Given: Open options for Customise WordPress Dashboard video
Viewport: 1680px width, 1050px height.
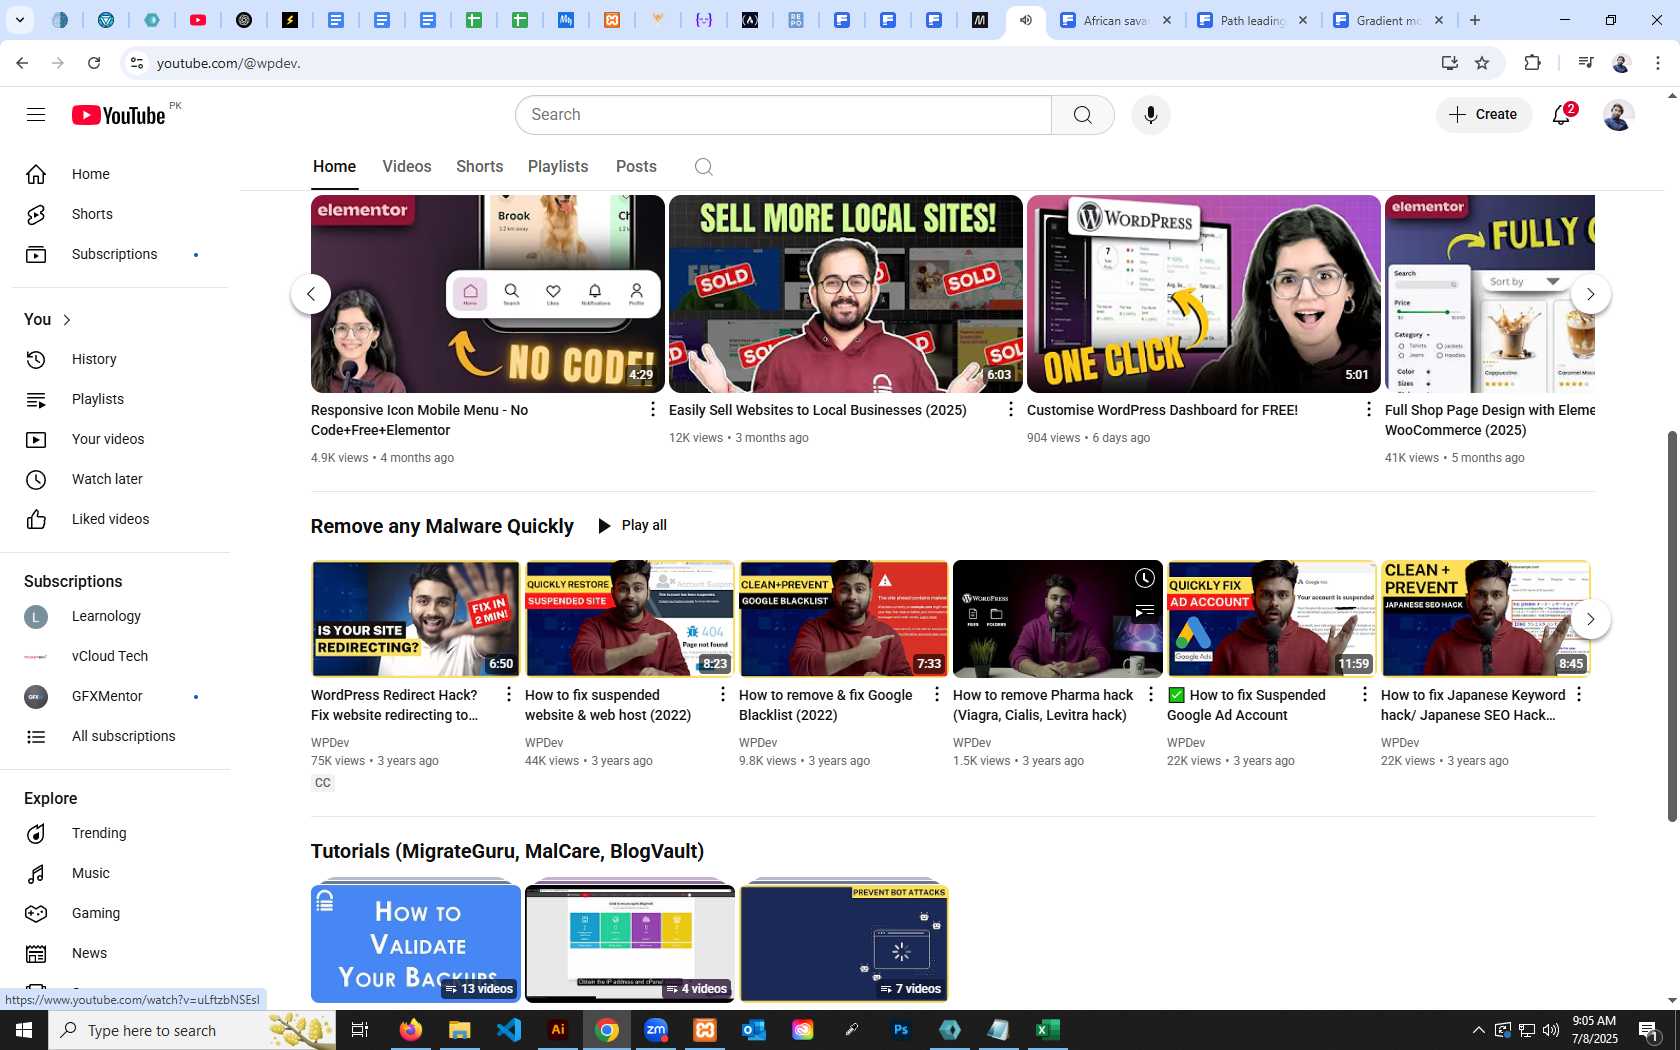Looking at the screenshot, I should pyautogui.click(x=1369, y=409).
